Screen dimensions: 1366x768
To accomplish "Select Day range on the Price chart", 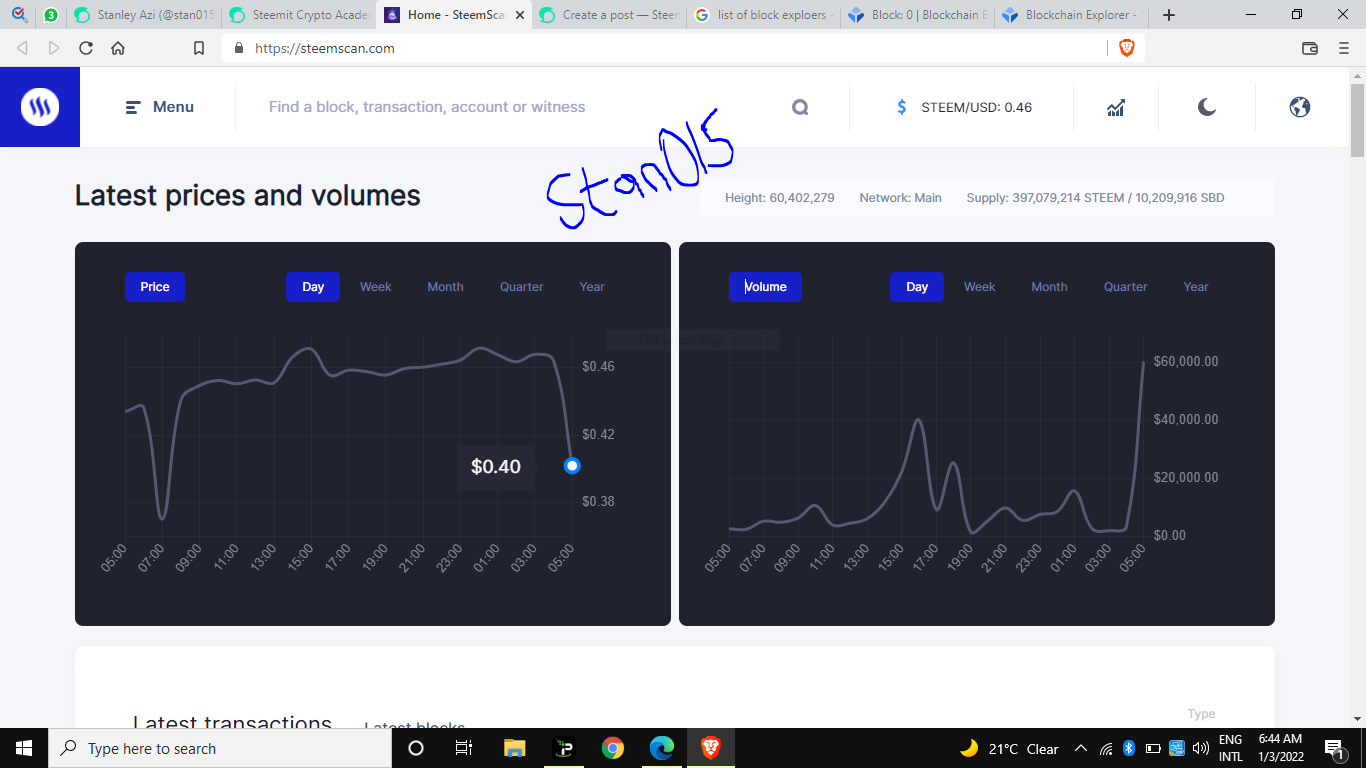I will pos(313,287).
